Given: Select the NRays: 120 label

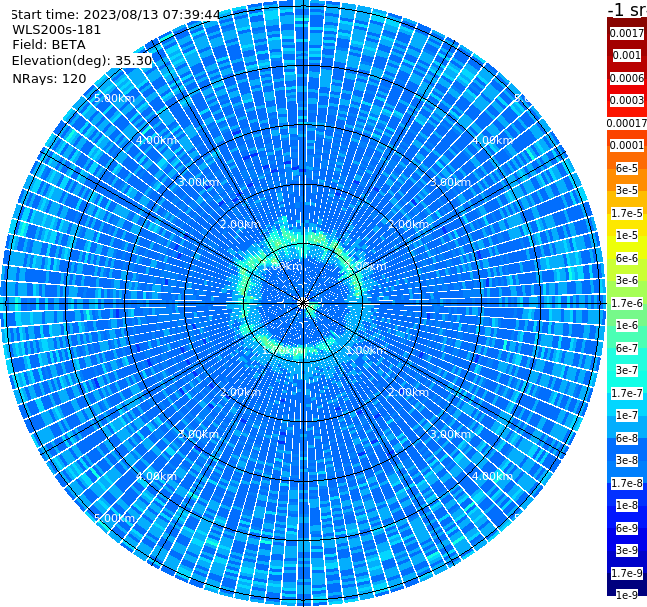Looking at the screenshot, I should click(49, 79).
